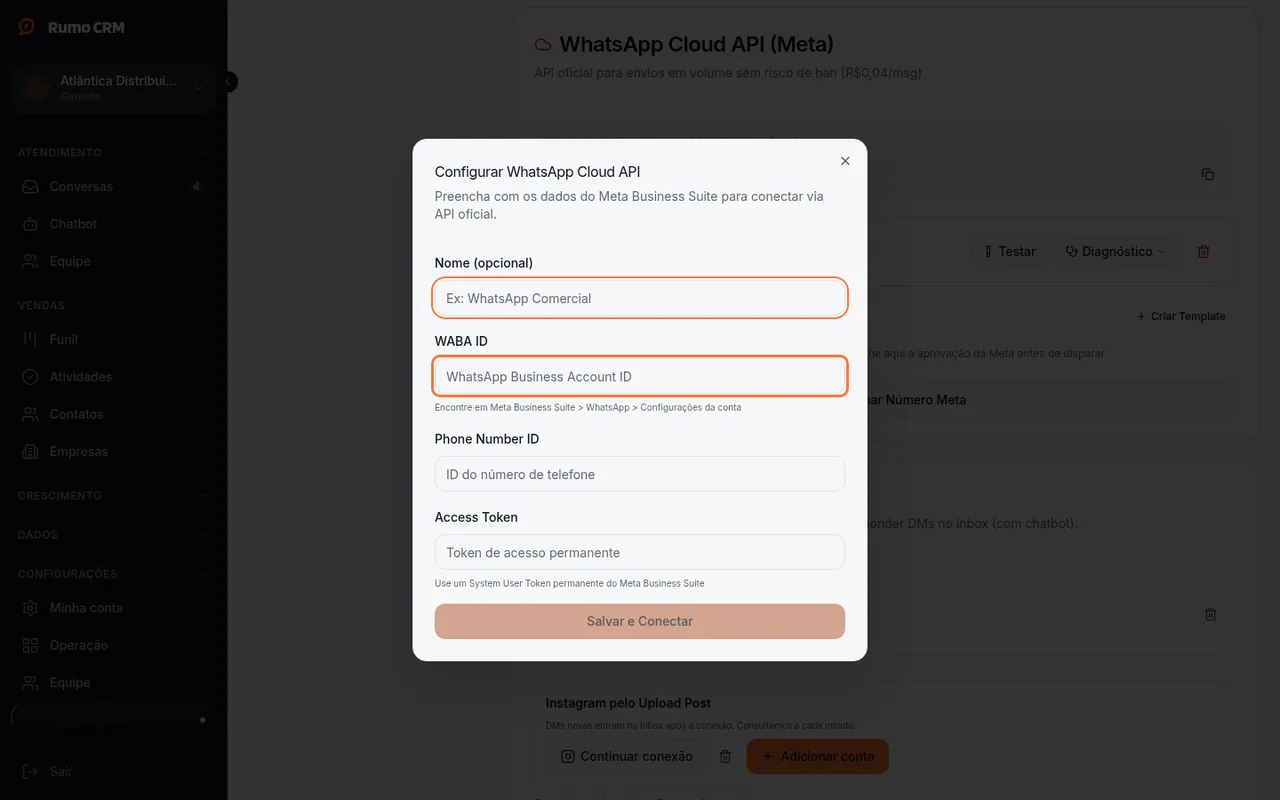This screenshot has height=800, width=1280.
Task: Focus the WABA ID text field
Action: click(640, 377)
